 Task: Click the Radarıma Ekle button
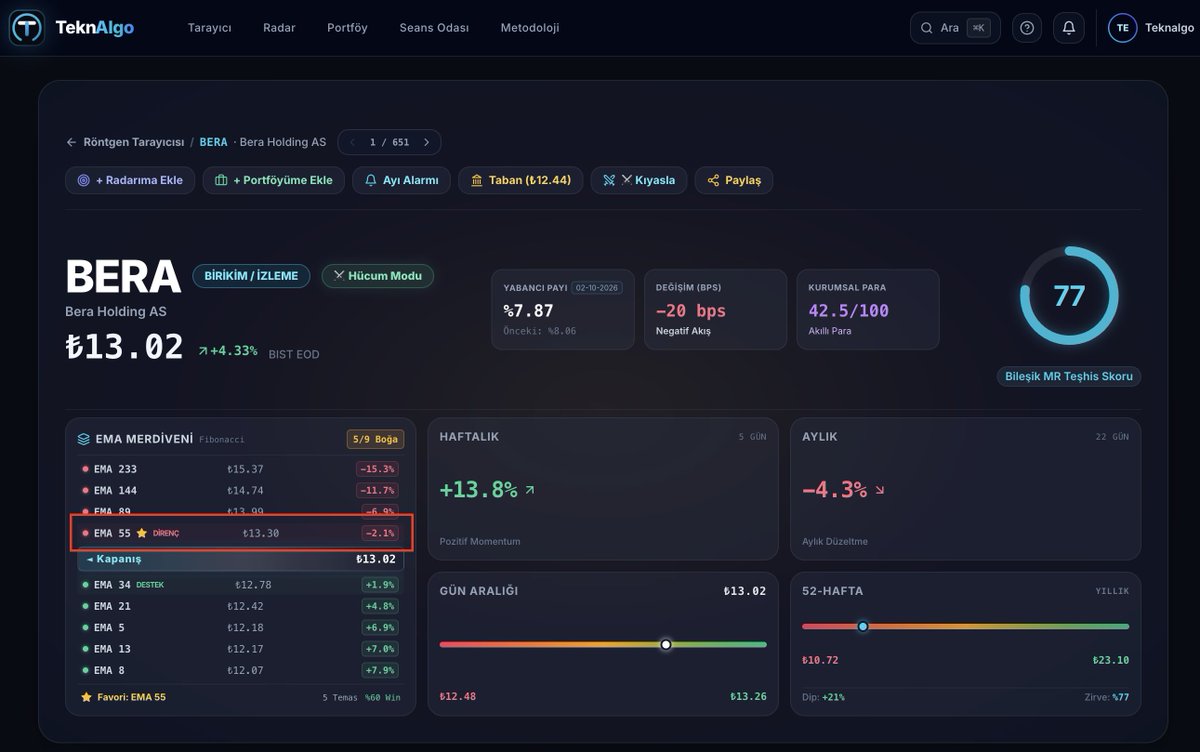coord(129,180)
